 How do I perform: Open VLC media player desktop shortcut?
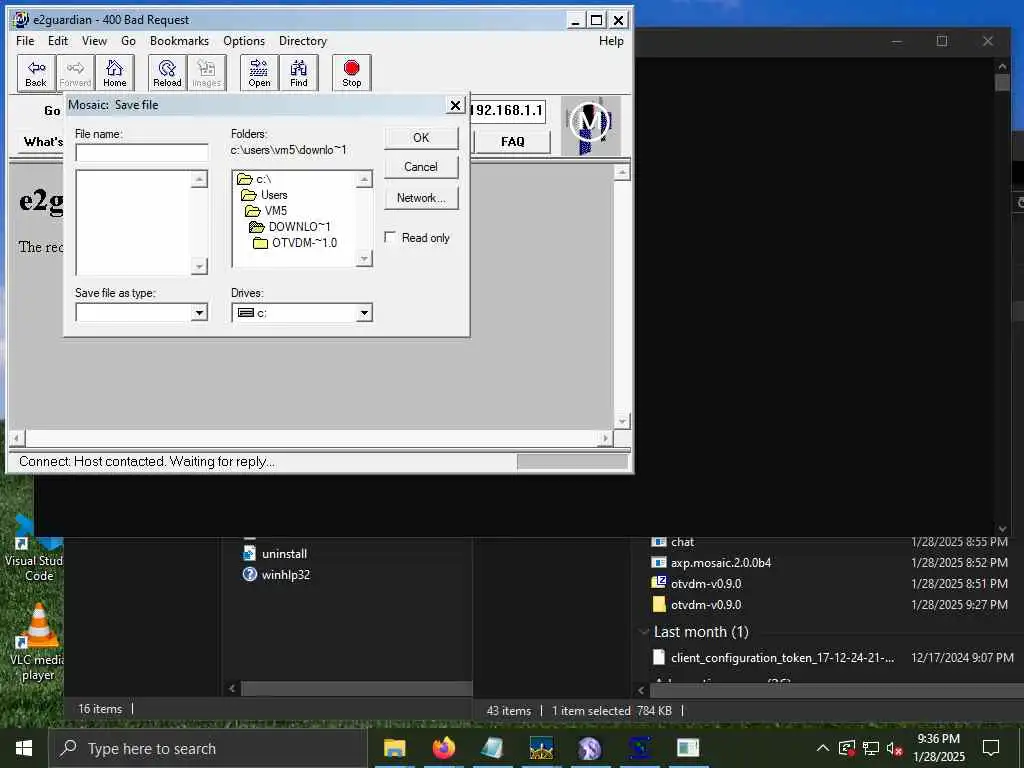(x=38, y=642)
